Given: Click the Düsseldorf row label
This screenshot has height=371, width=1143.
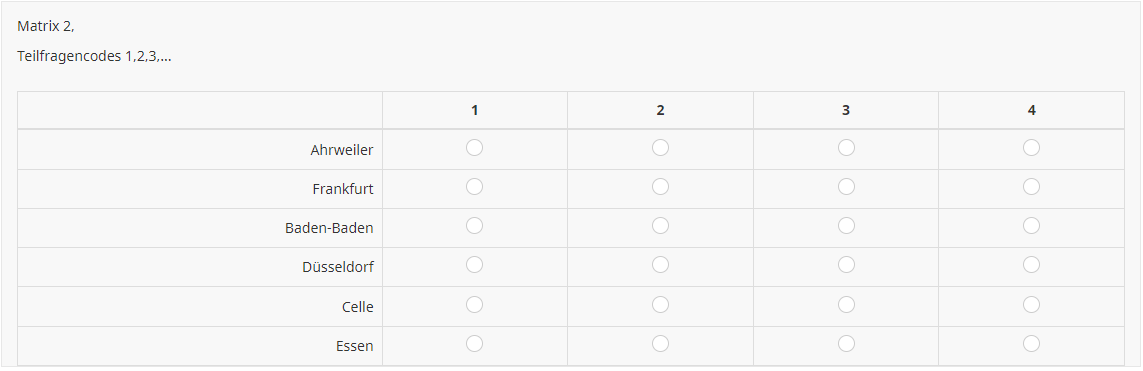Looking at the screenshot, I should coord(338,267).
